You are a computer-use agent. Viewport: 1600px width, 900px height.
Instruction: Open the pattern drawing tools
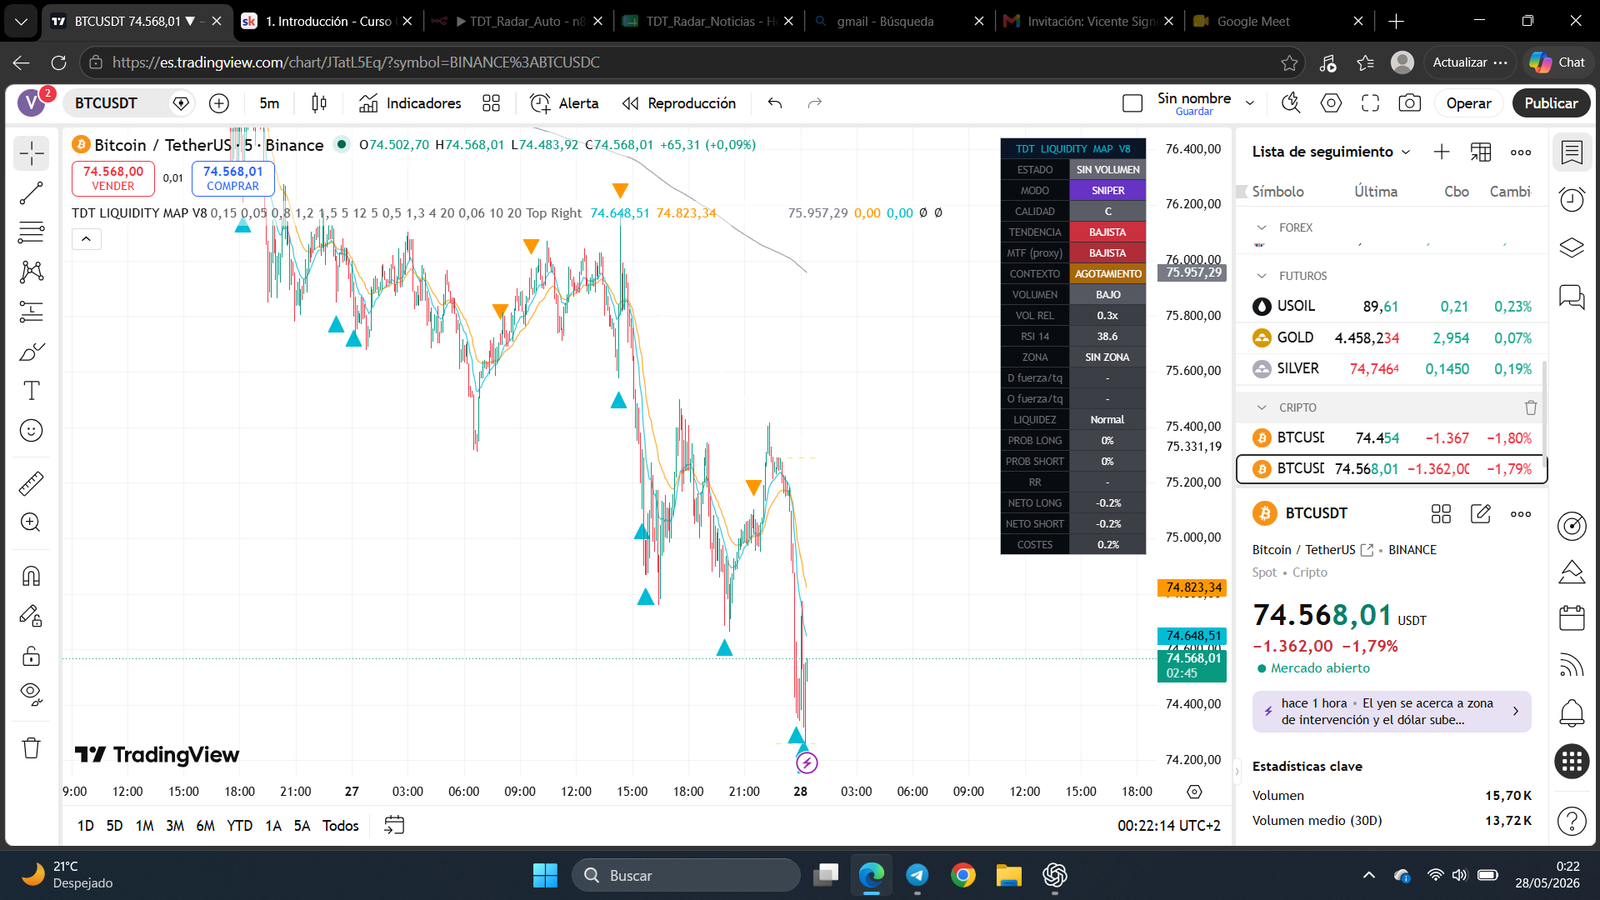coord(32,271)
